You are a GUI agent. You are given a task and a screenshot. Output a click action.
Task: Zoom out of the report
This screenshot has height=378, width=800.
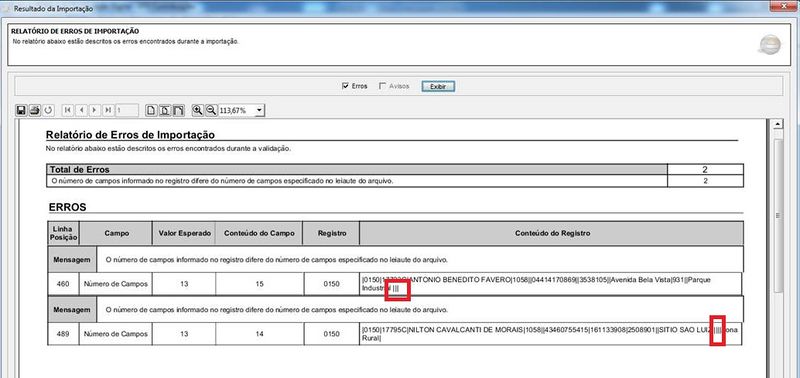[x=211, y=110]
